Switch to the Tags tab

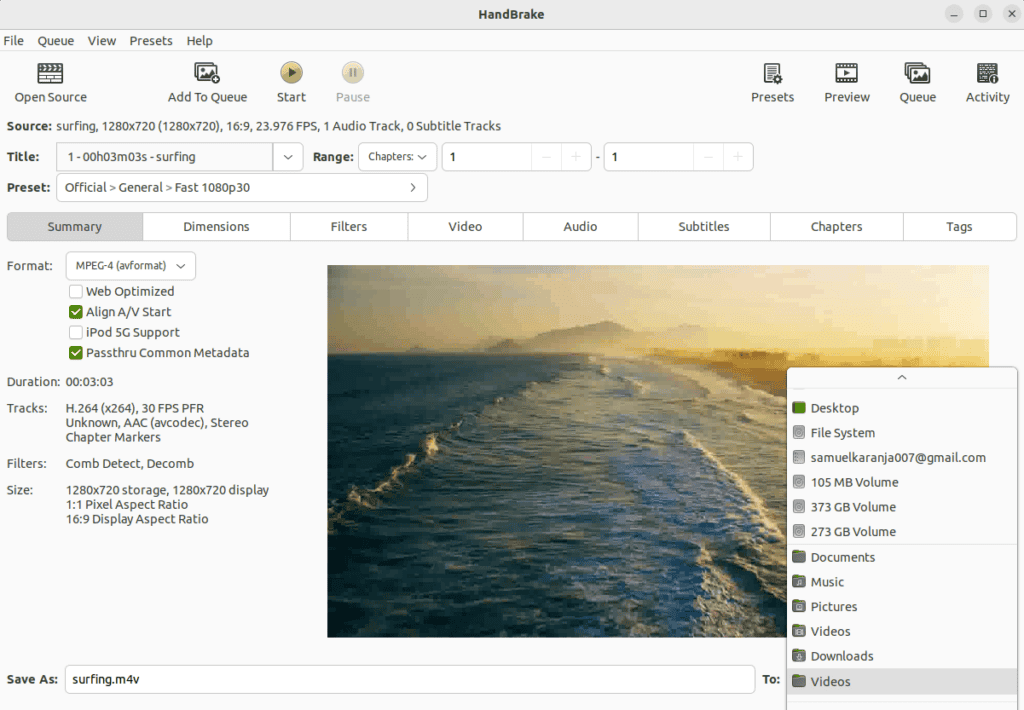tap(959, 227)
